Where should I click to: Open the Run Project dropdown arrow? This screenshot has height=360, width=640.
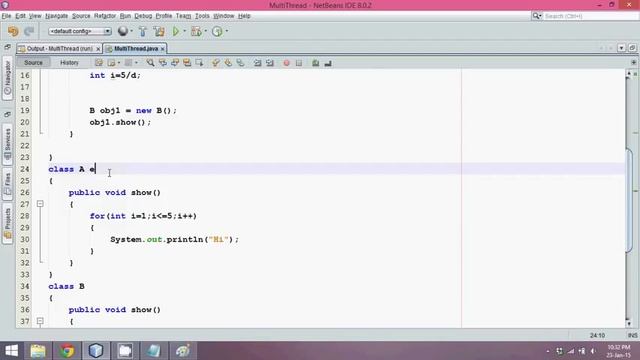click(184, 31)
